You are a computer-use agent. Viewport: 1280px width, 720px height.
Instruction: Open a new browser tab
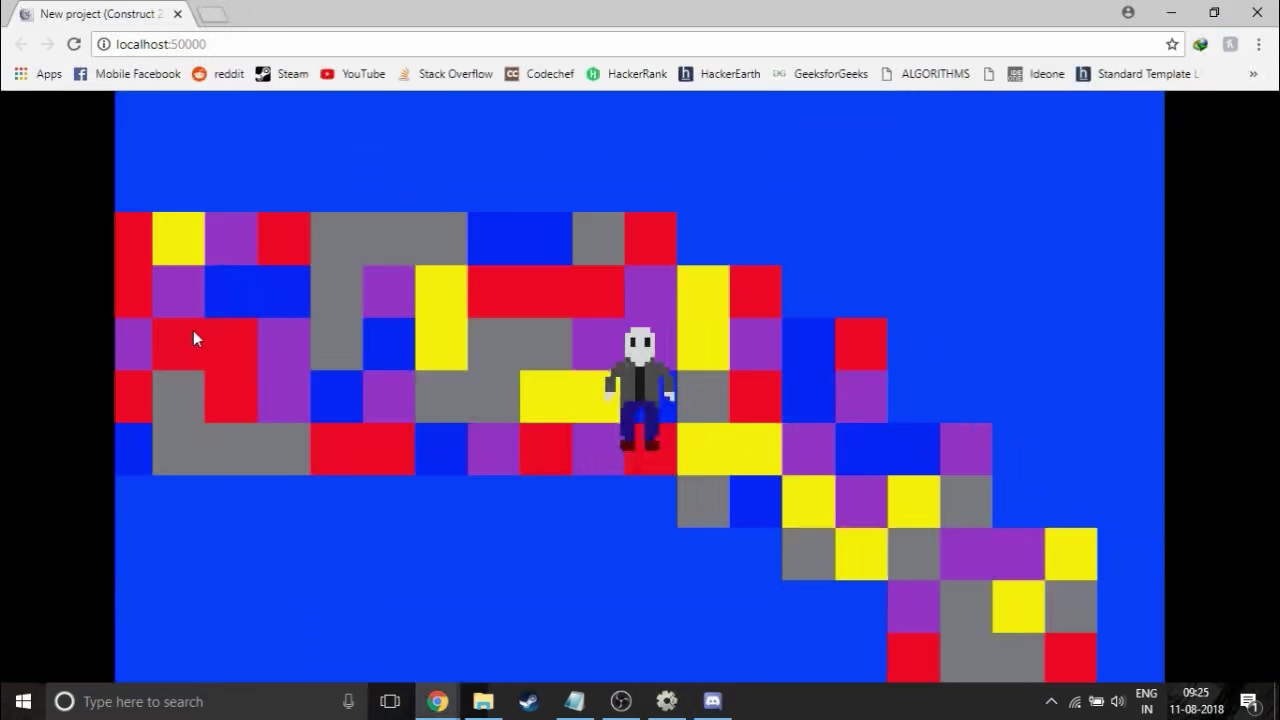point(213,14)
